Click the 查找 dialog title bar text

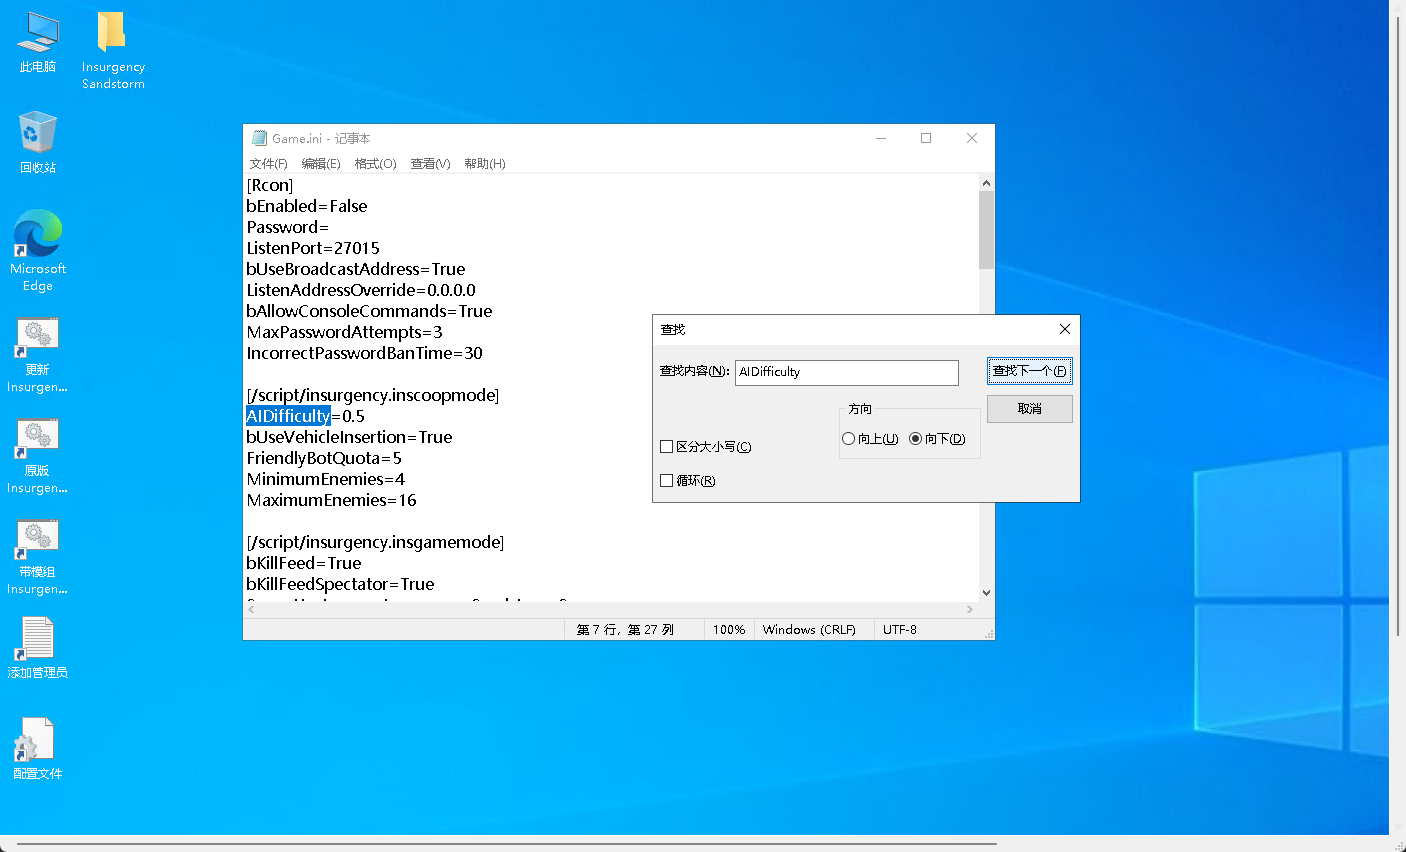coord(673,330)
